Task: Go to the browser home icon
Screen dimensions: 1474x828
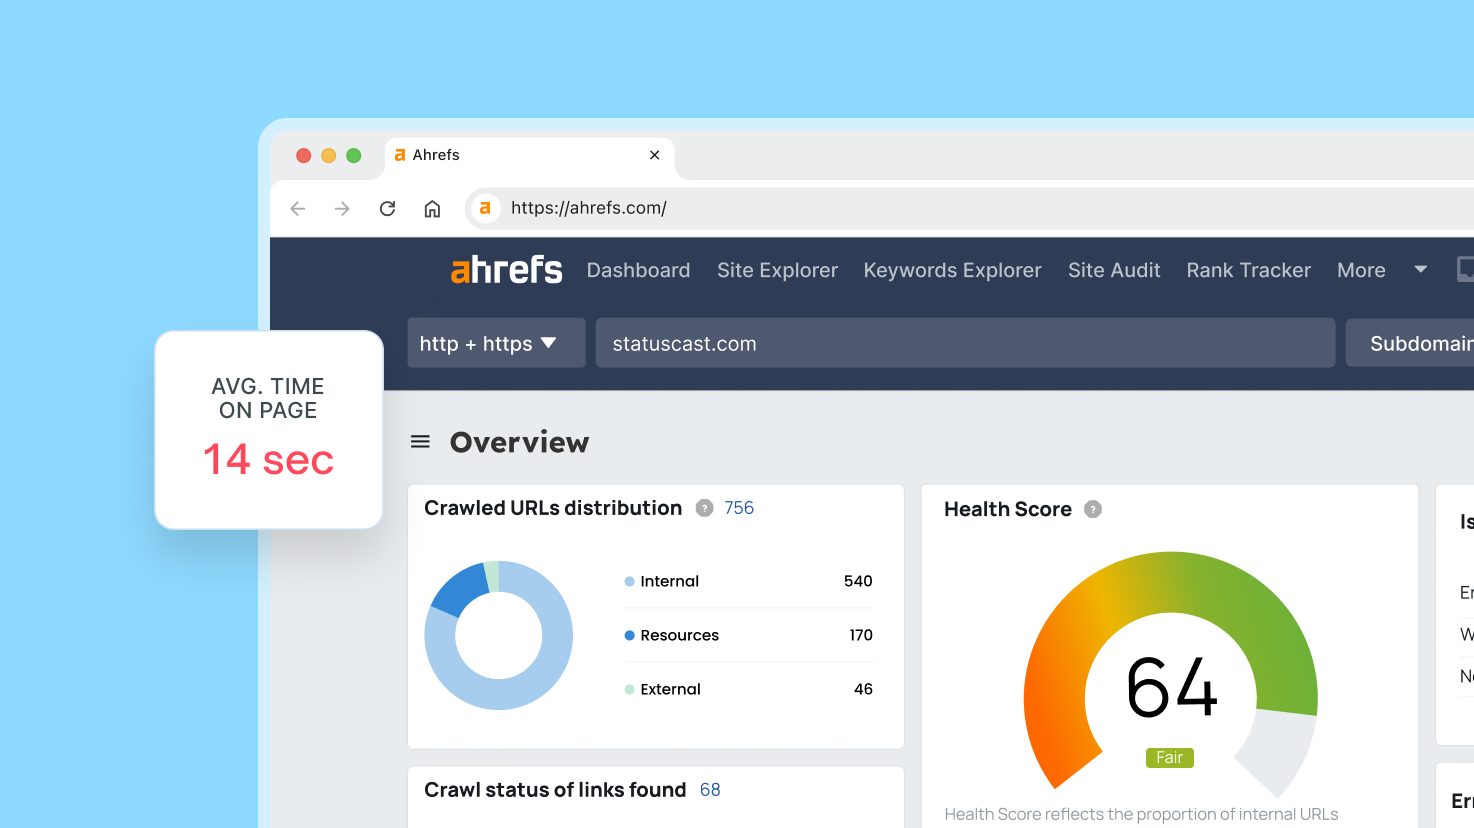Action: point(432,208)
